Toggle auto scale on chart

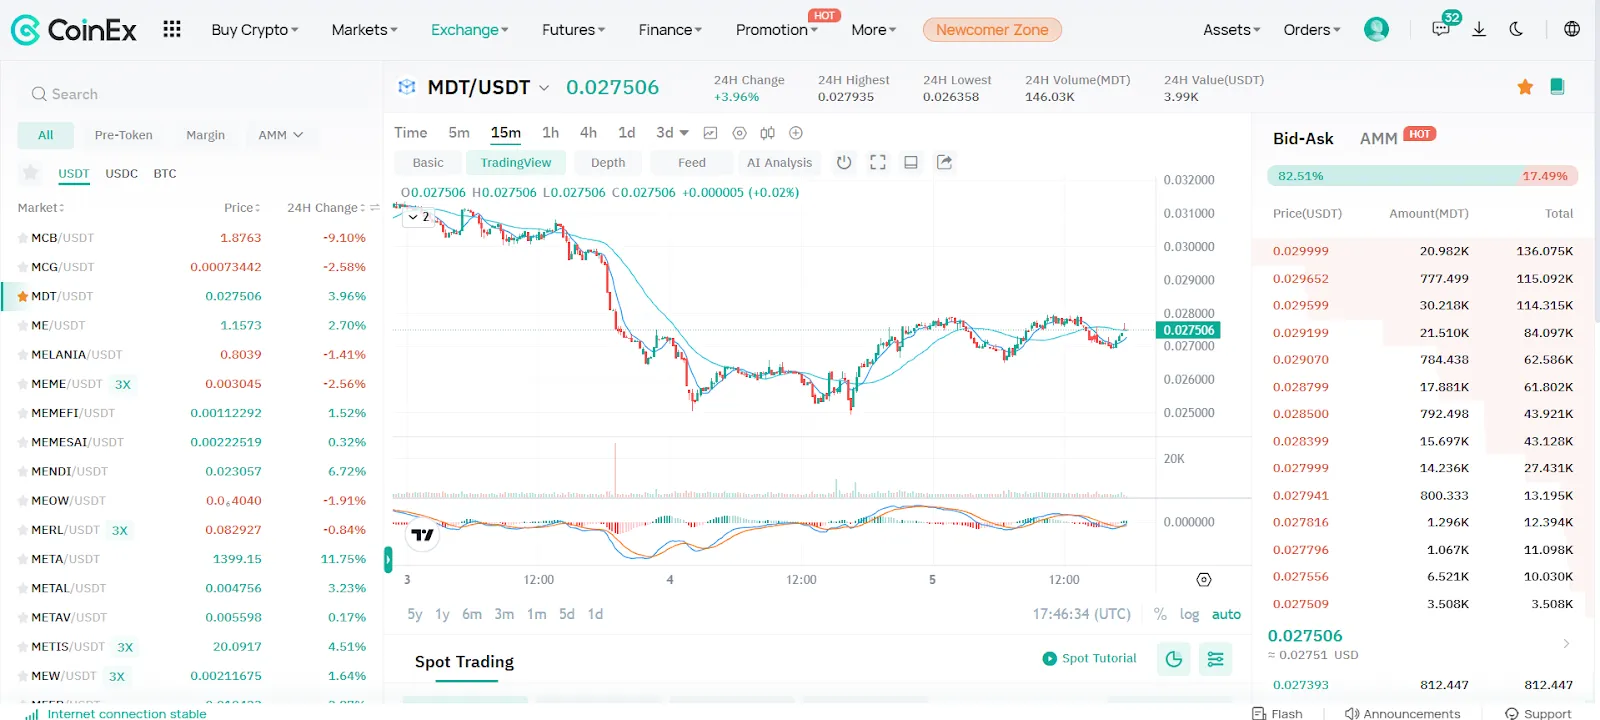tap(1226, 614)
